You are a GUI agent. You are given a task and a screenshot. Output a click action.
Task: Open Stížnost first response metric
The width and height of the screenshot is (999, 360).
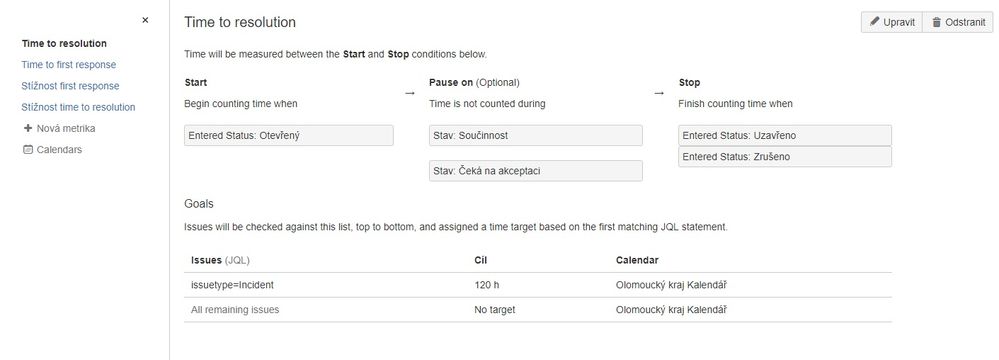click(x=71, y=86)
